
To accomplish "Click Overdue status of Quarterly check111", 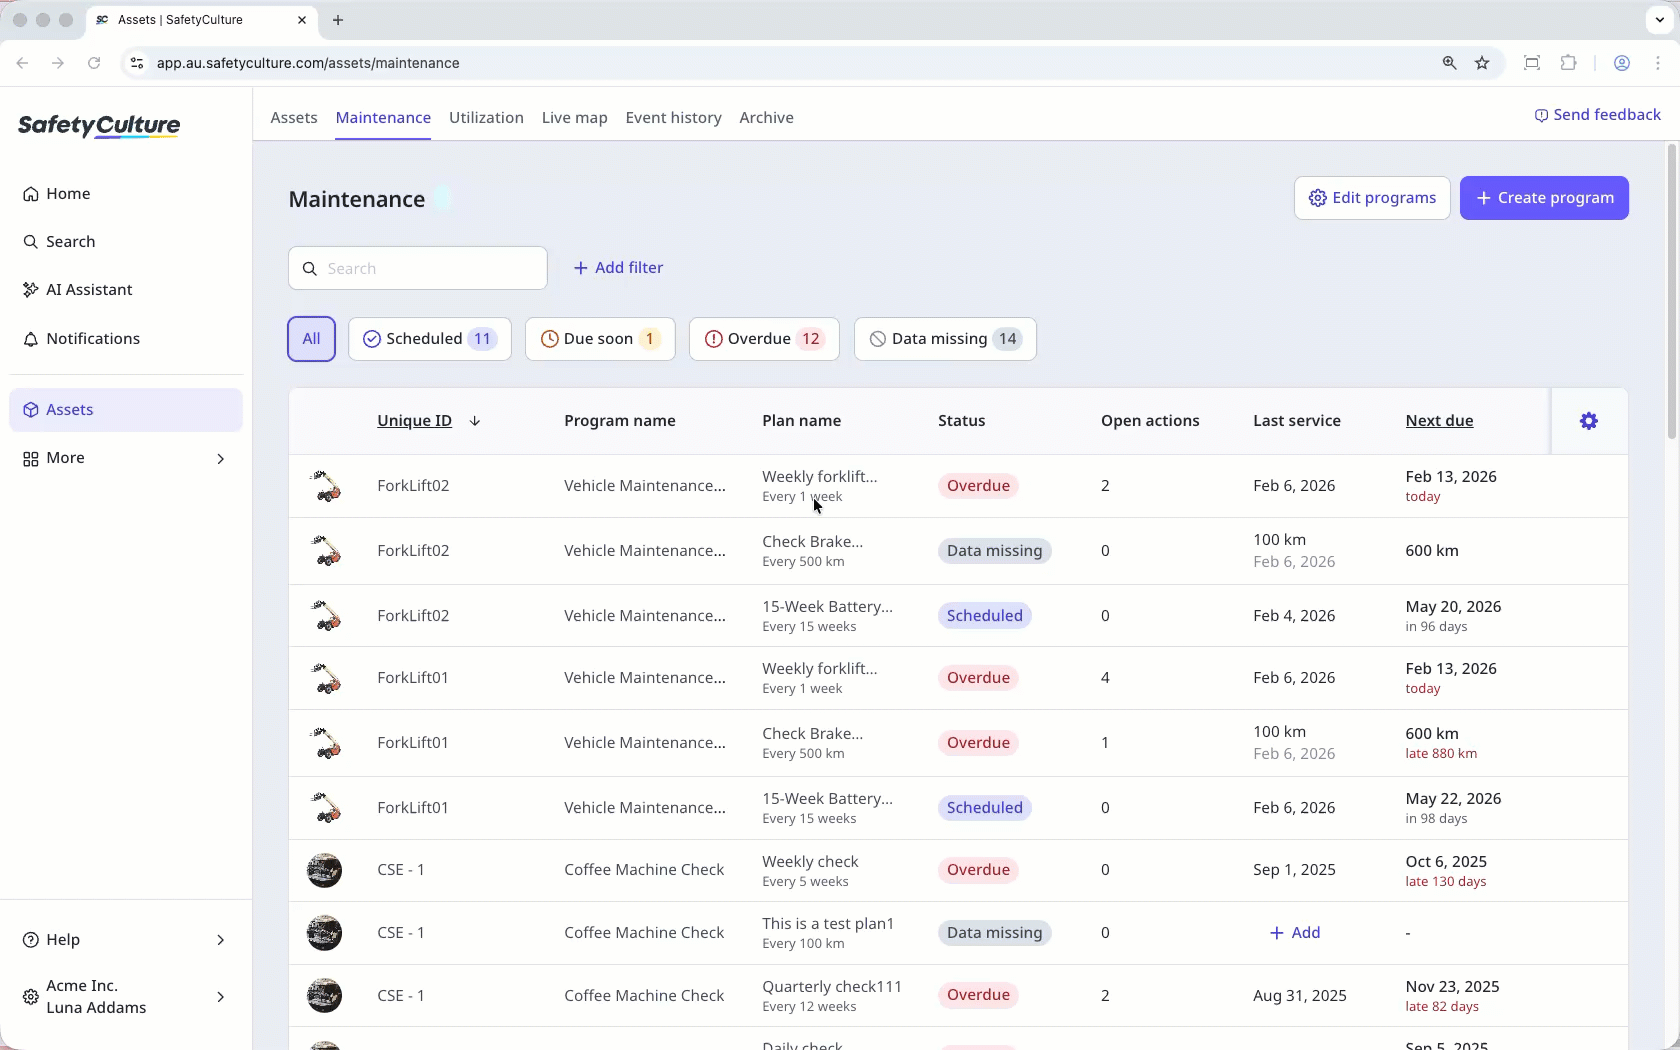I will pos(978,995).
